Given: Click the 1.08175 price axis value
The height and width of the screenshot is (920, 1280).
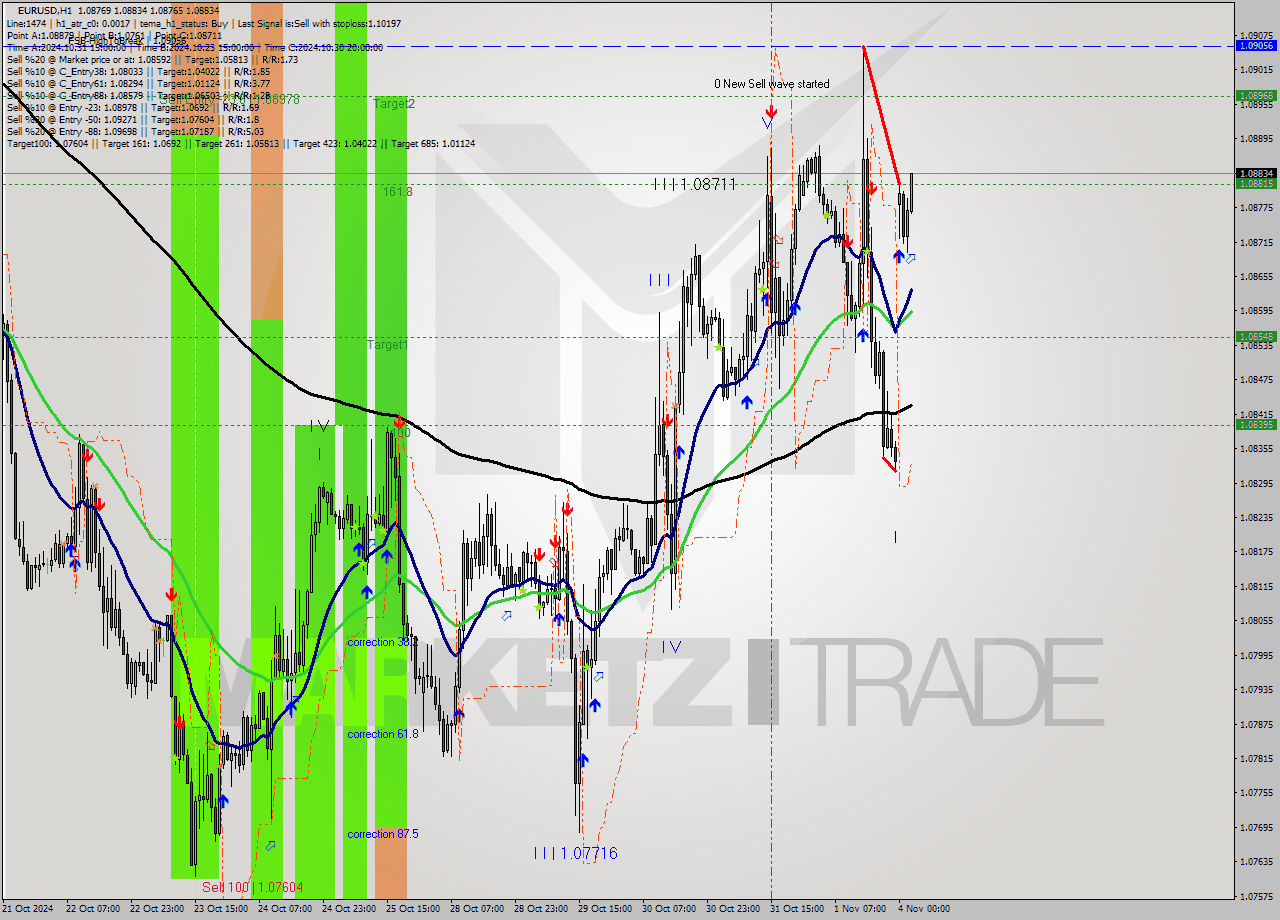Looking at the screenshot, I should click(1256, 552).
